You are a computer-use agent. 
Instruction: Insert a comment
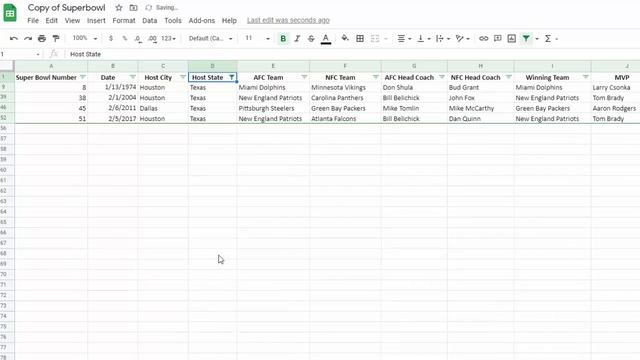pos(498,38)
